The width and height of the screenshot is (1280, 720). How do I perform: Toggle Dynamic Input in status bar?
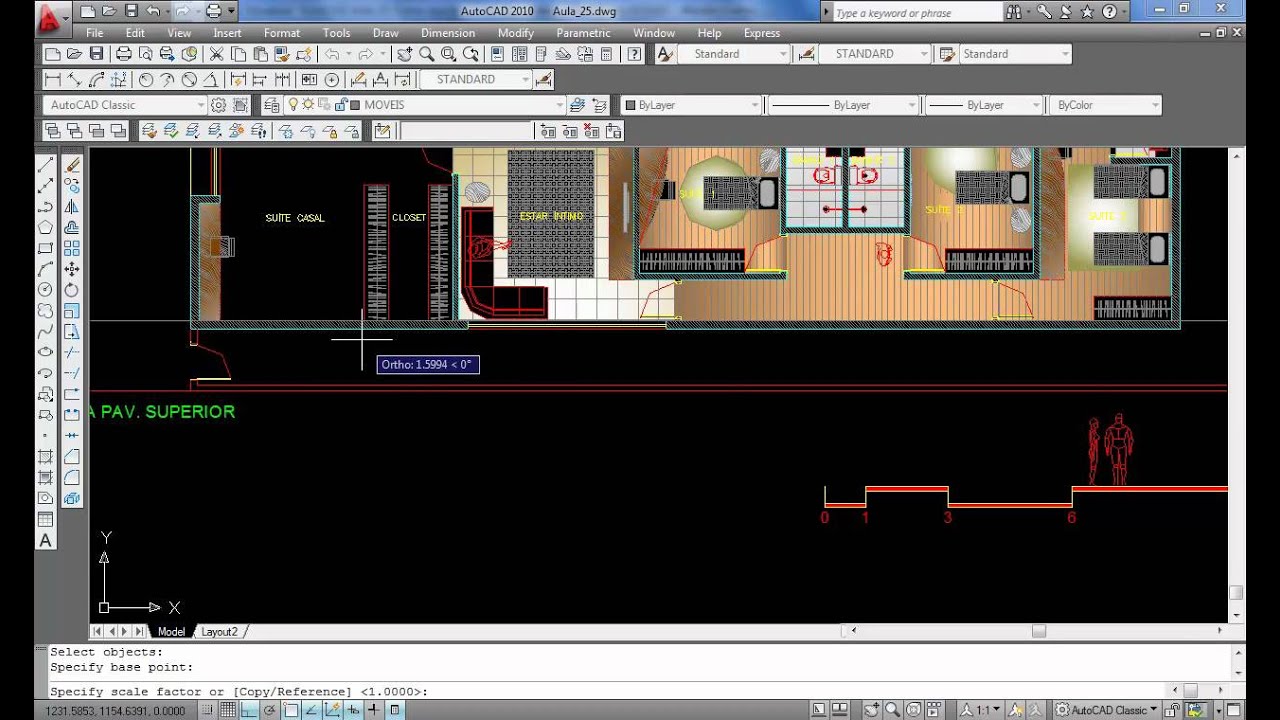point(352,710)
